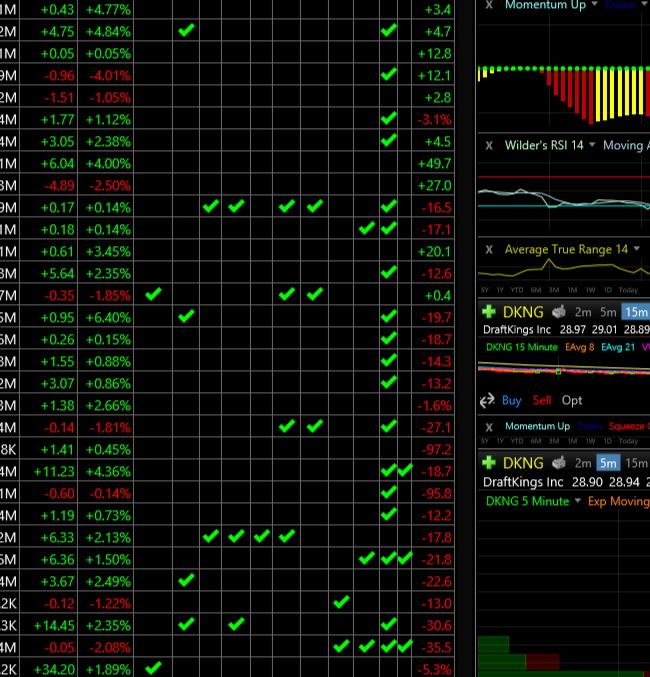The height and width of the screenshot is (677, 650).
Task: Close the Average True Range 14 panel
Action: point(489,249)
